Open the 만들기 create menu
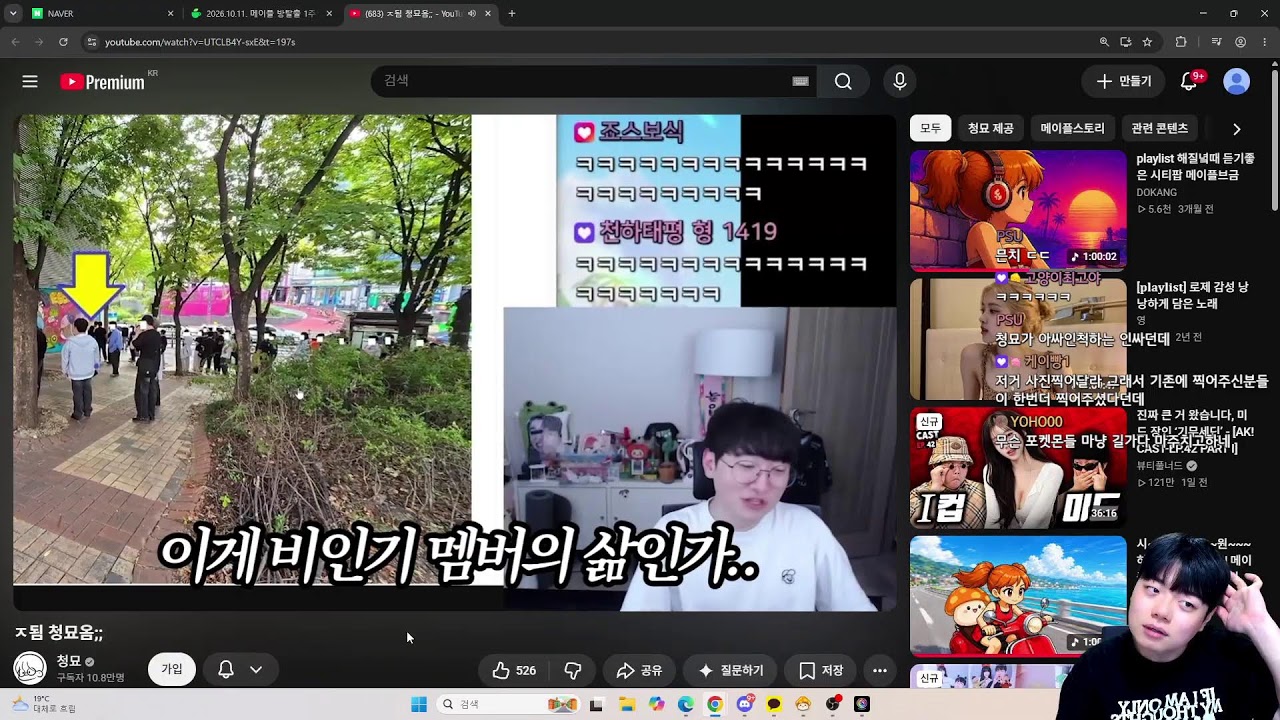 pyautogui.click(x=1124, y=82)
